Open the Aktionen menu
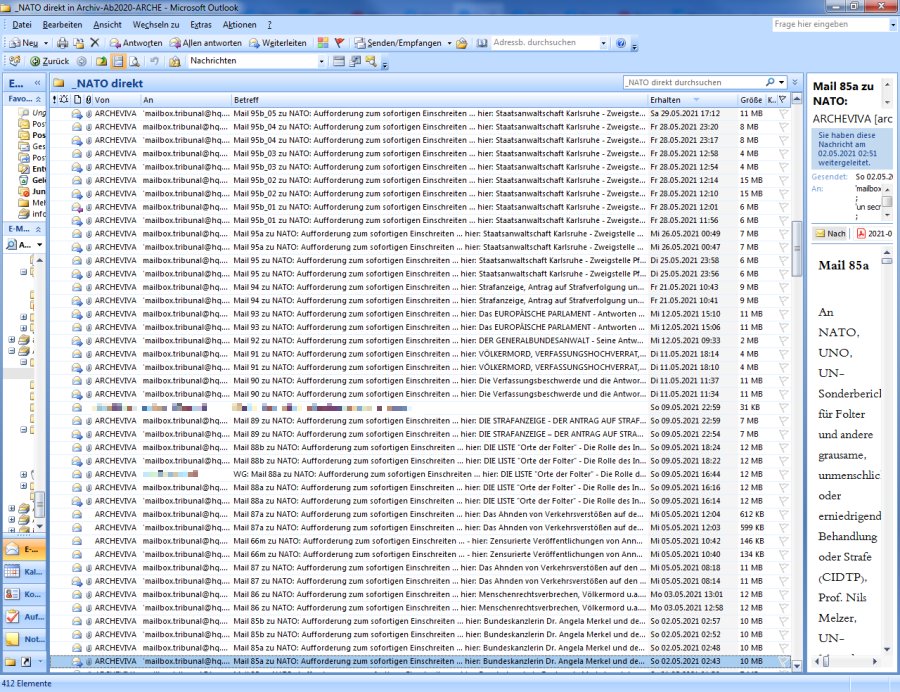The image size is (900, 692). click(x=239, y=25)
